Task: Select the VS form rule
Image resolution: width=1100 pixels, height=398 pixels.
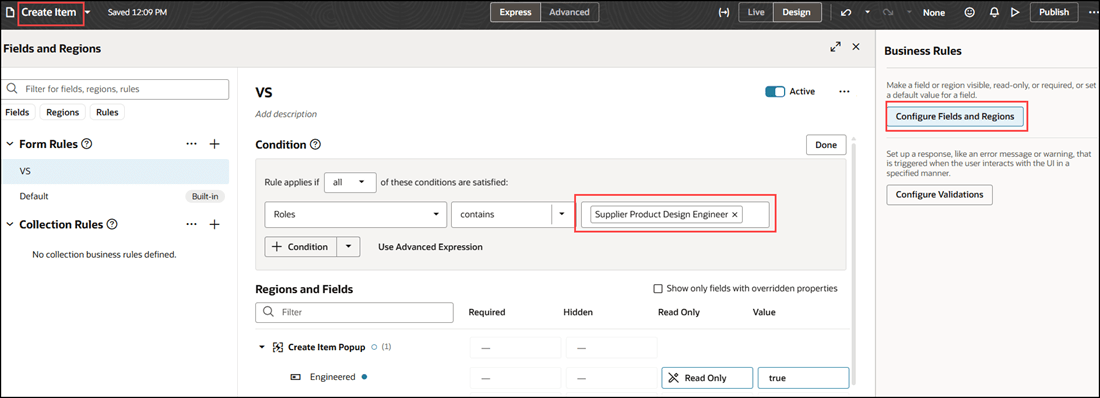Action: tap(115, 171)
